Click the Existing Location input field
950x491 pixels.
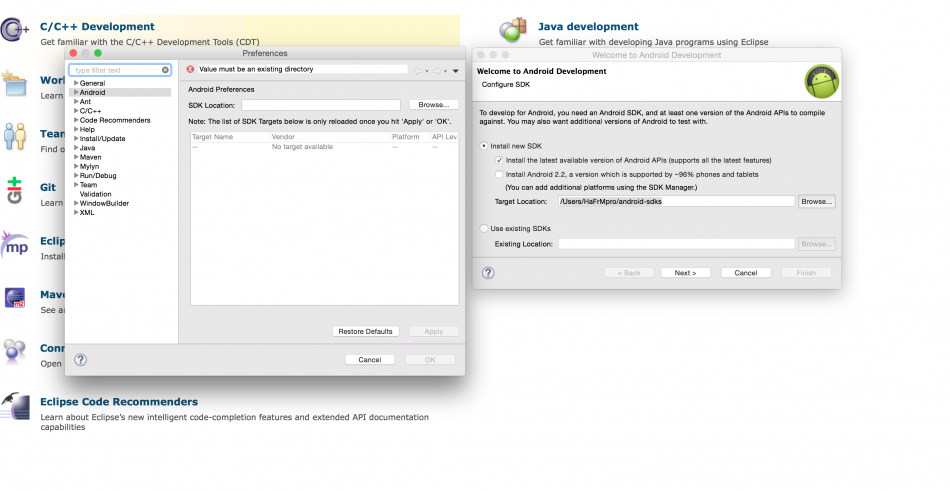(676, 244)
